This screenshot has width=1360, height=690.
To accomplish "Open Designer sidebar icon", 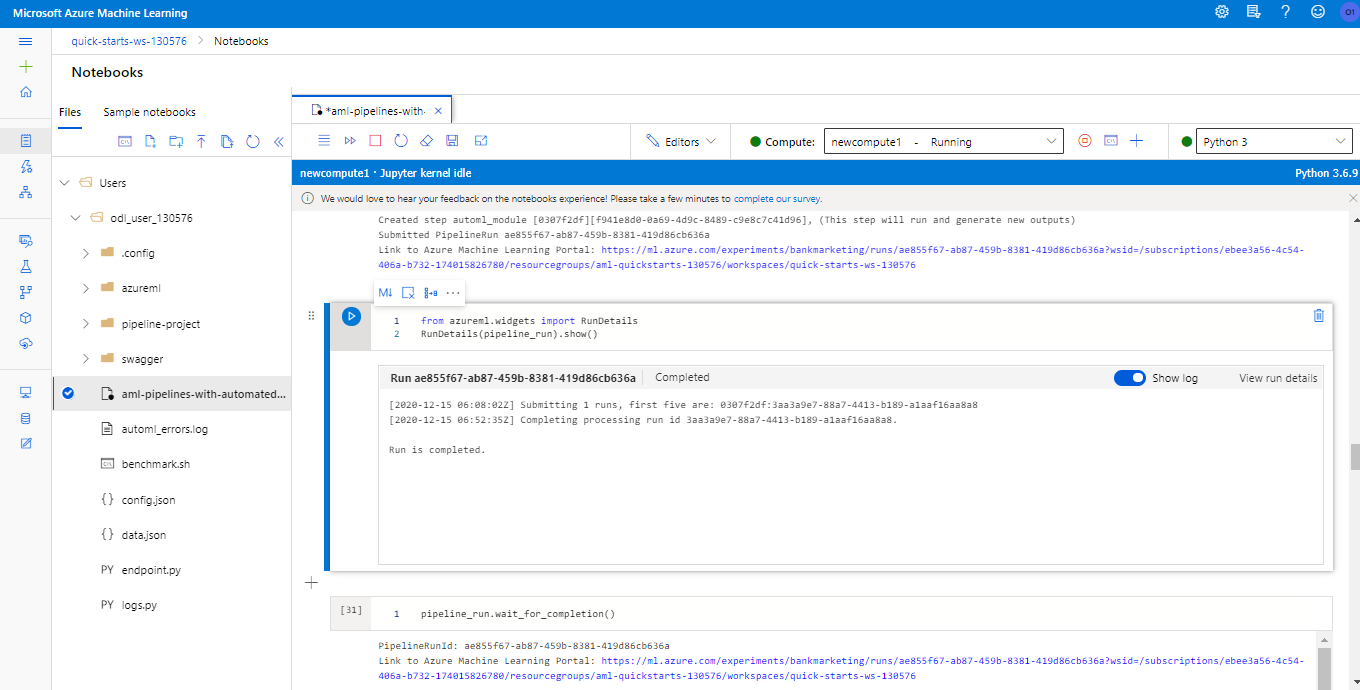I will pyautogui.click(x=26, y=192).
